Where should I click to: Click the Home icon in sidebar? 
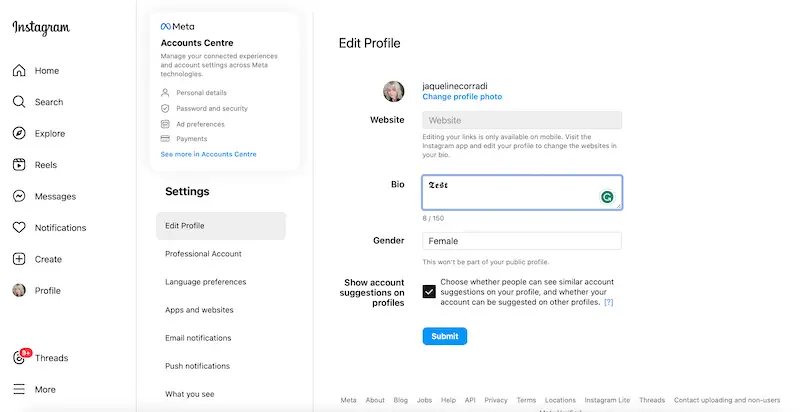click(19, 71)
